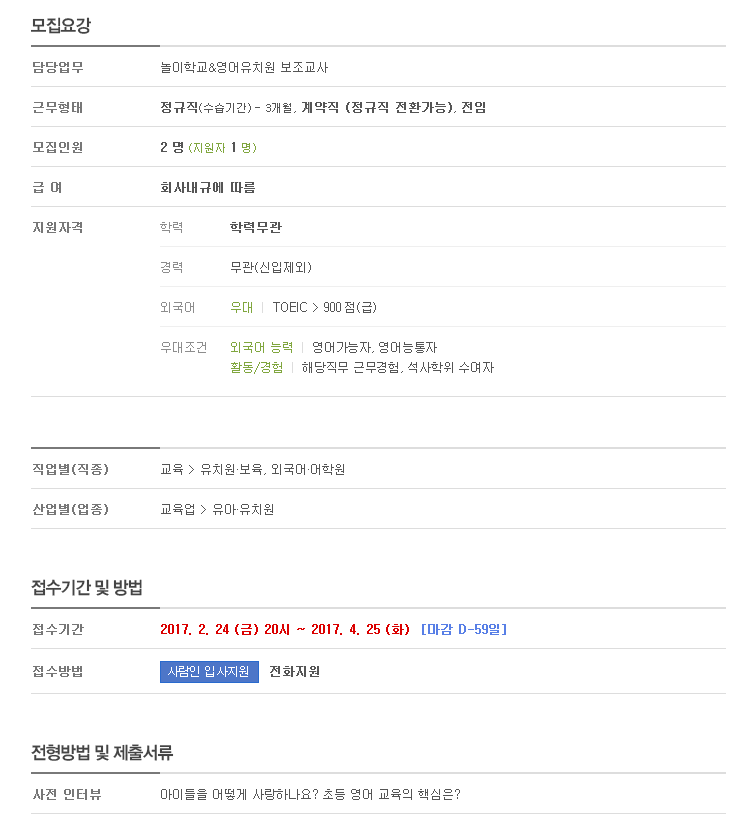Click the 회사내규에 따름 salary text
The height and width of the screenshot is (836, 755).
[208, 188]
